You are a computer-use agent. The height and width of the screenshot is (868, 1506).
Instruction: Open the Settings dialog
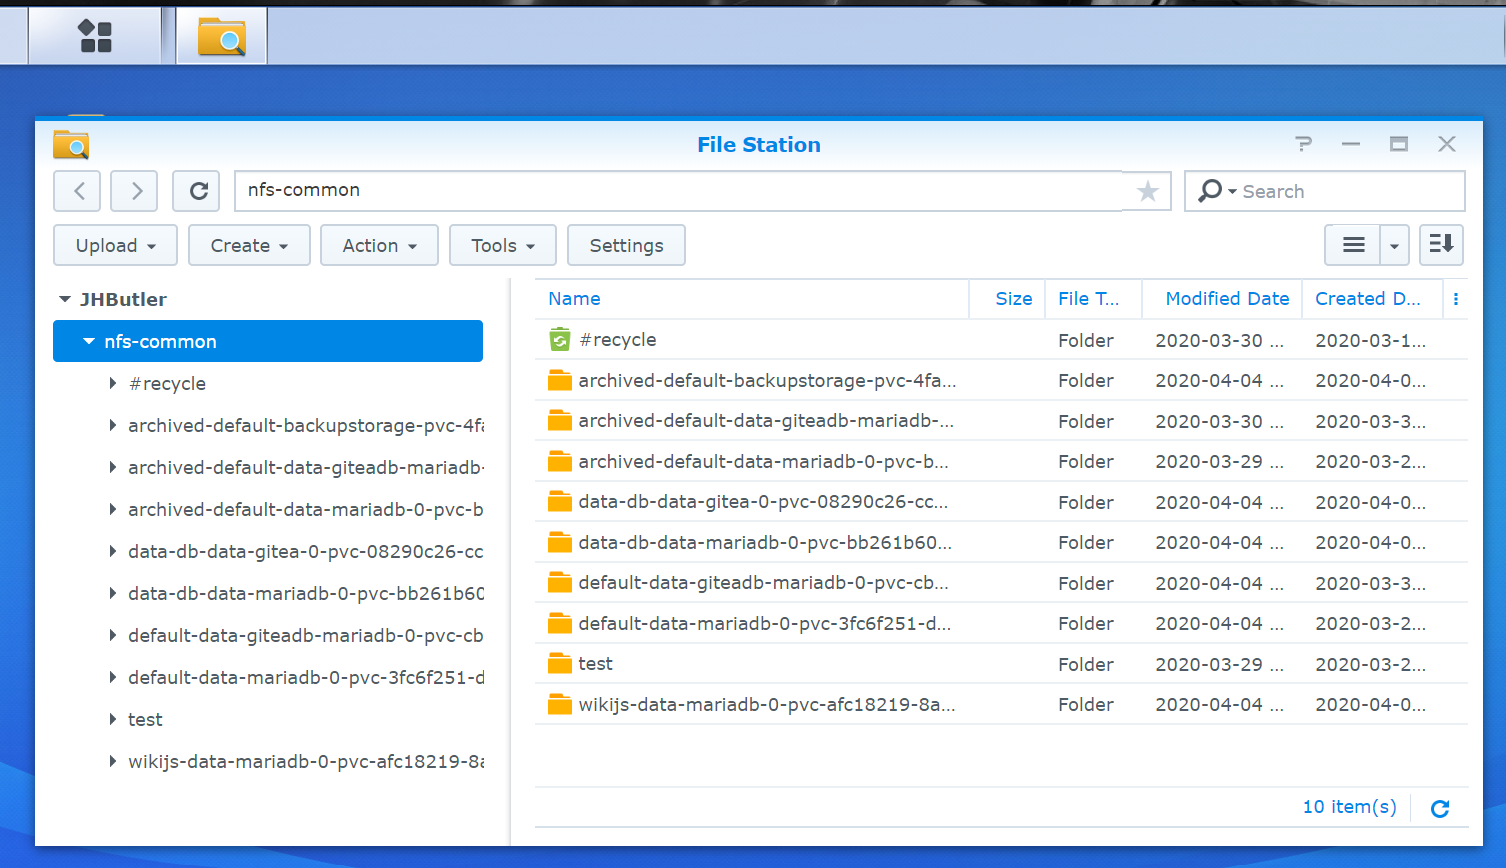pyautogui.click(x=626, y=245)
